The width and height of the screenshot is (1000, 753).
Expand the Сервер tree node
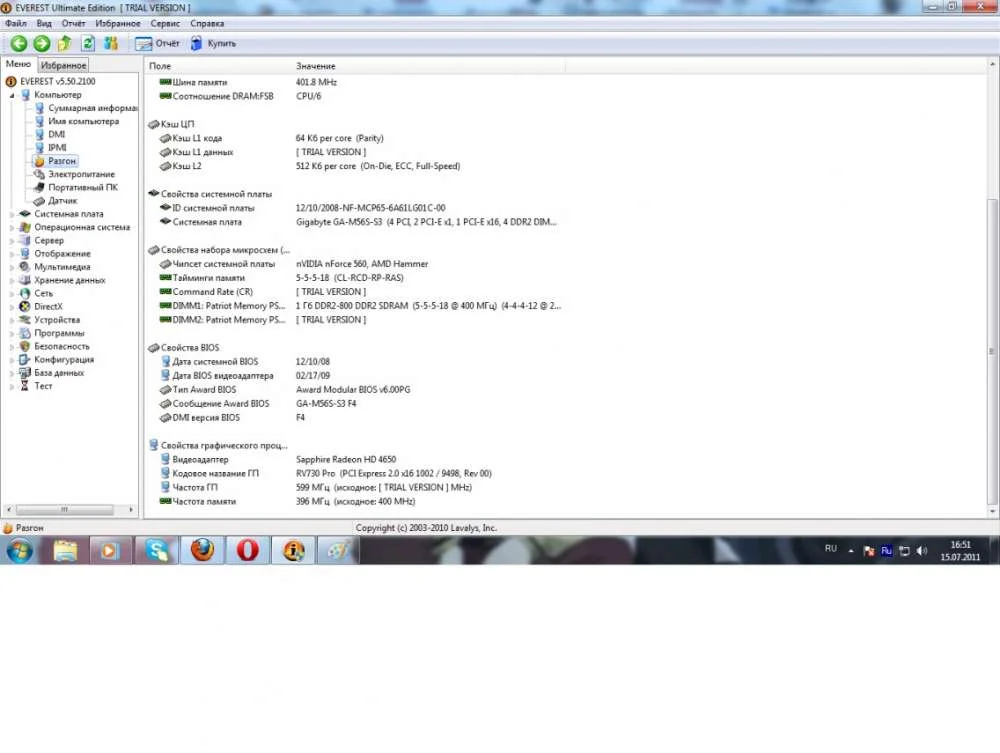tap(11, 241)
